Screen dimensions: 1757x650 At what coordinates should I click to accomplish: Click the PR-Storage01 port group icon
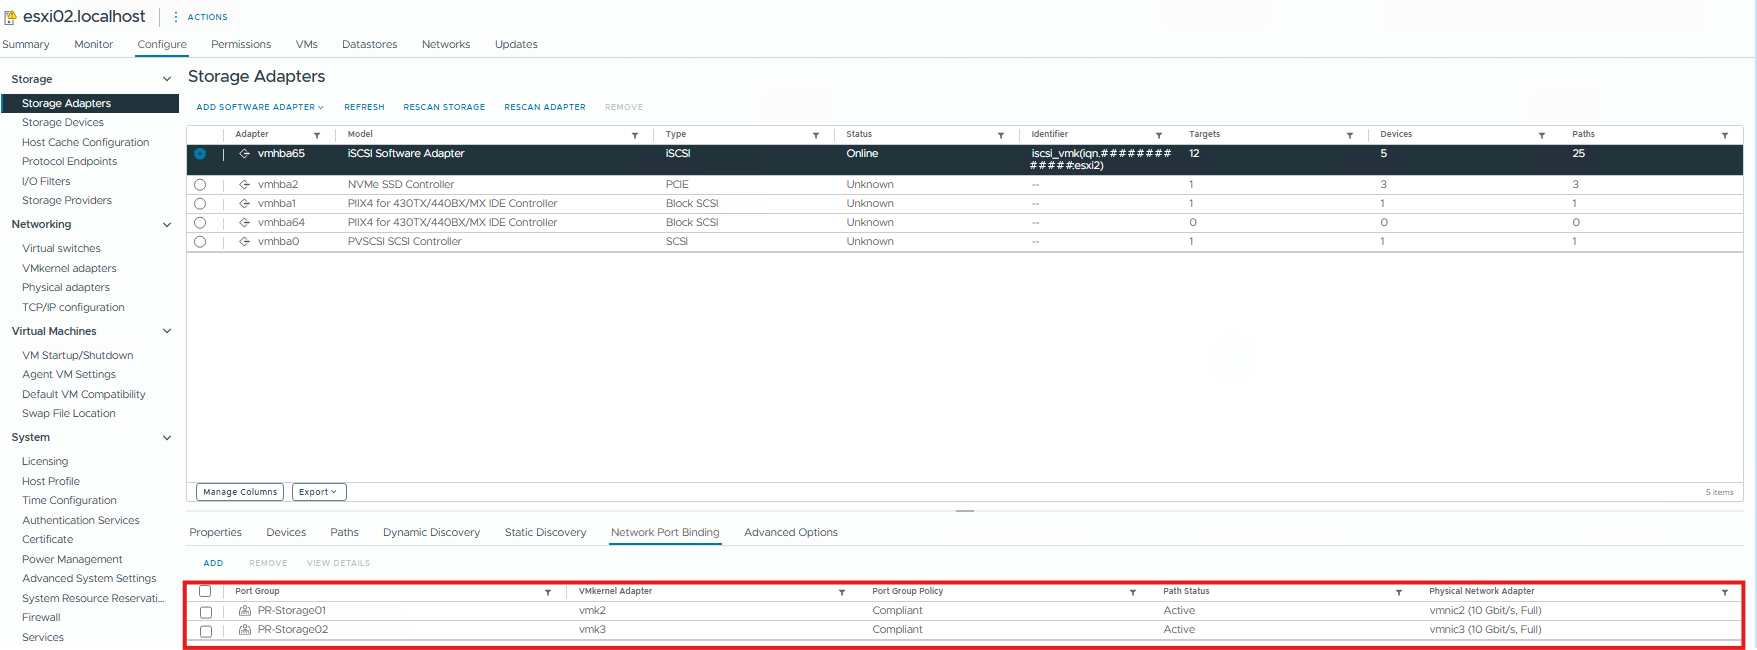pos(245,611)
